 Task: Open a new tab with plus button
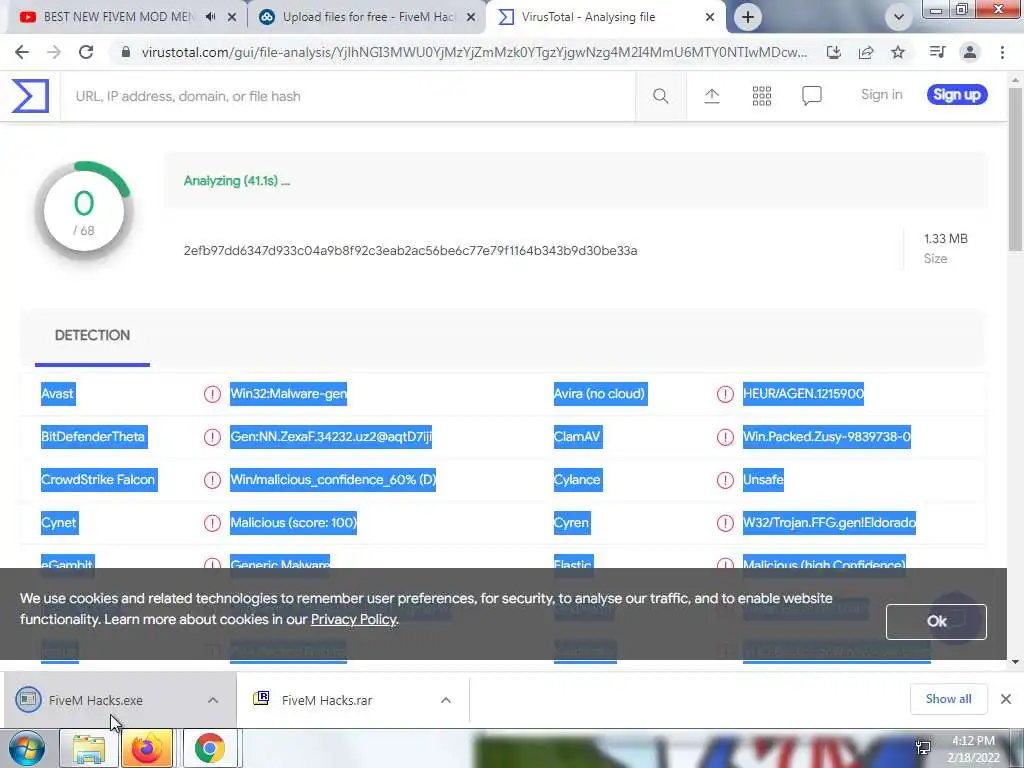click(748, 17)
